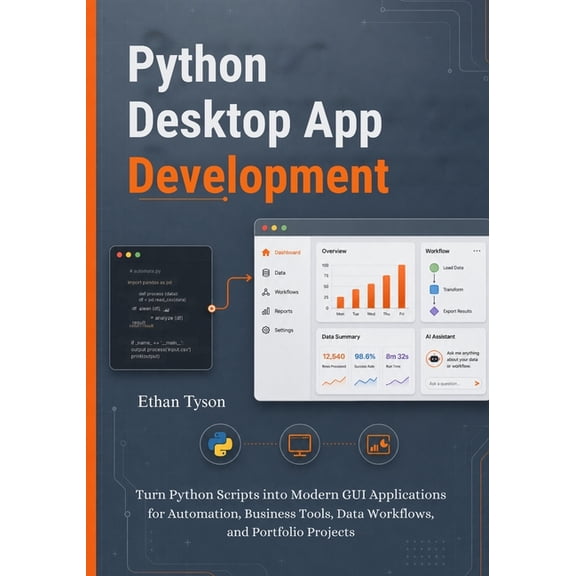This screenshot has height=576, width=576.
Task: Click the Thu bar in Overview chart
Action: pos(386,292)
